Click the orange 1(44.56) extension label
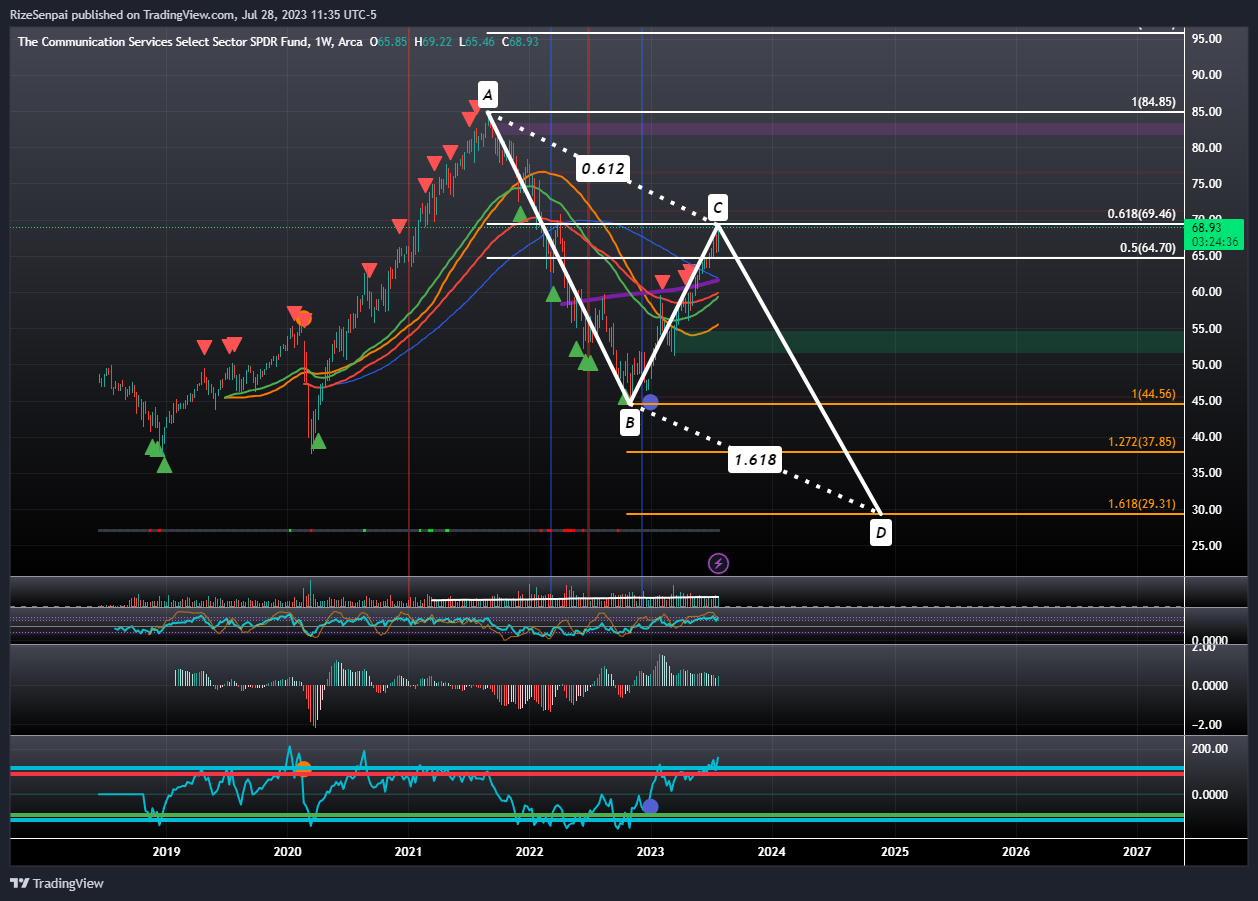 coord(1153,394)
